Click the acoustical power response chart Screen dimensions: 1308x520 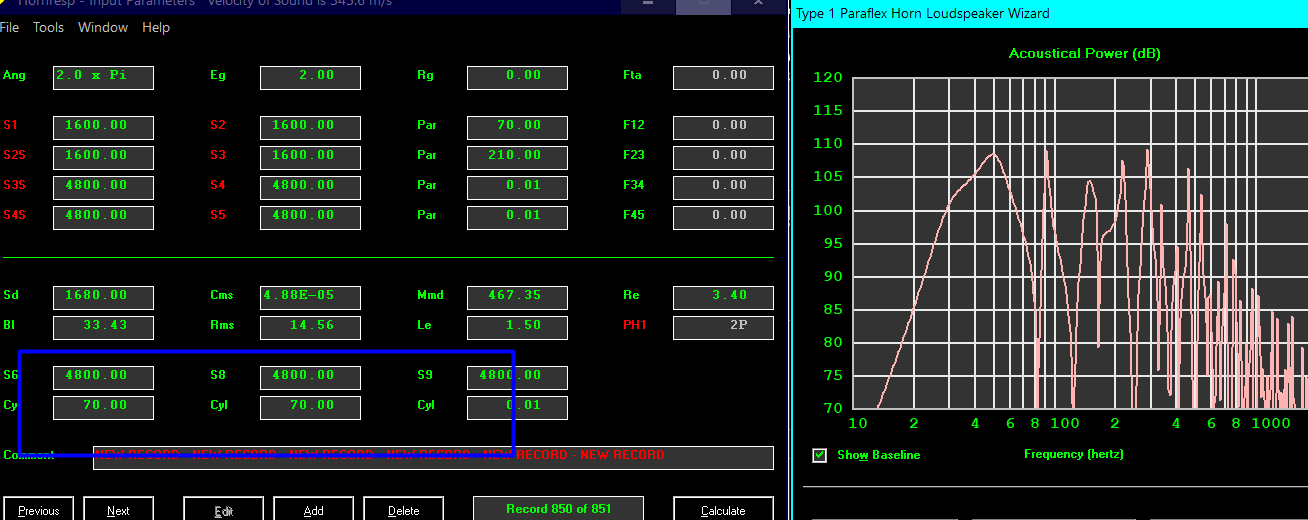(1079, 242)
